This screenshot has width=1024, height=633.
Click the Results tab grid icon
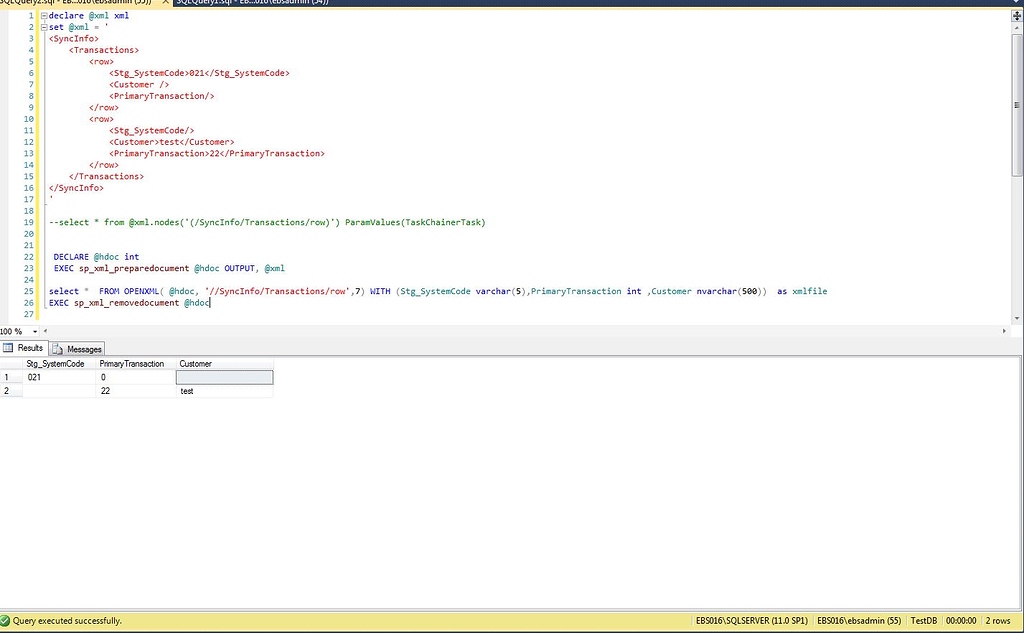[8, 348]
